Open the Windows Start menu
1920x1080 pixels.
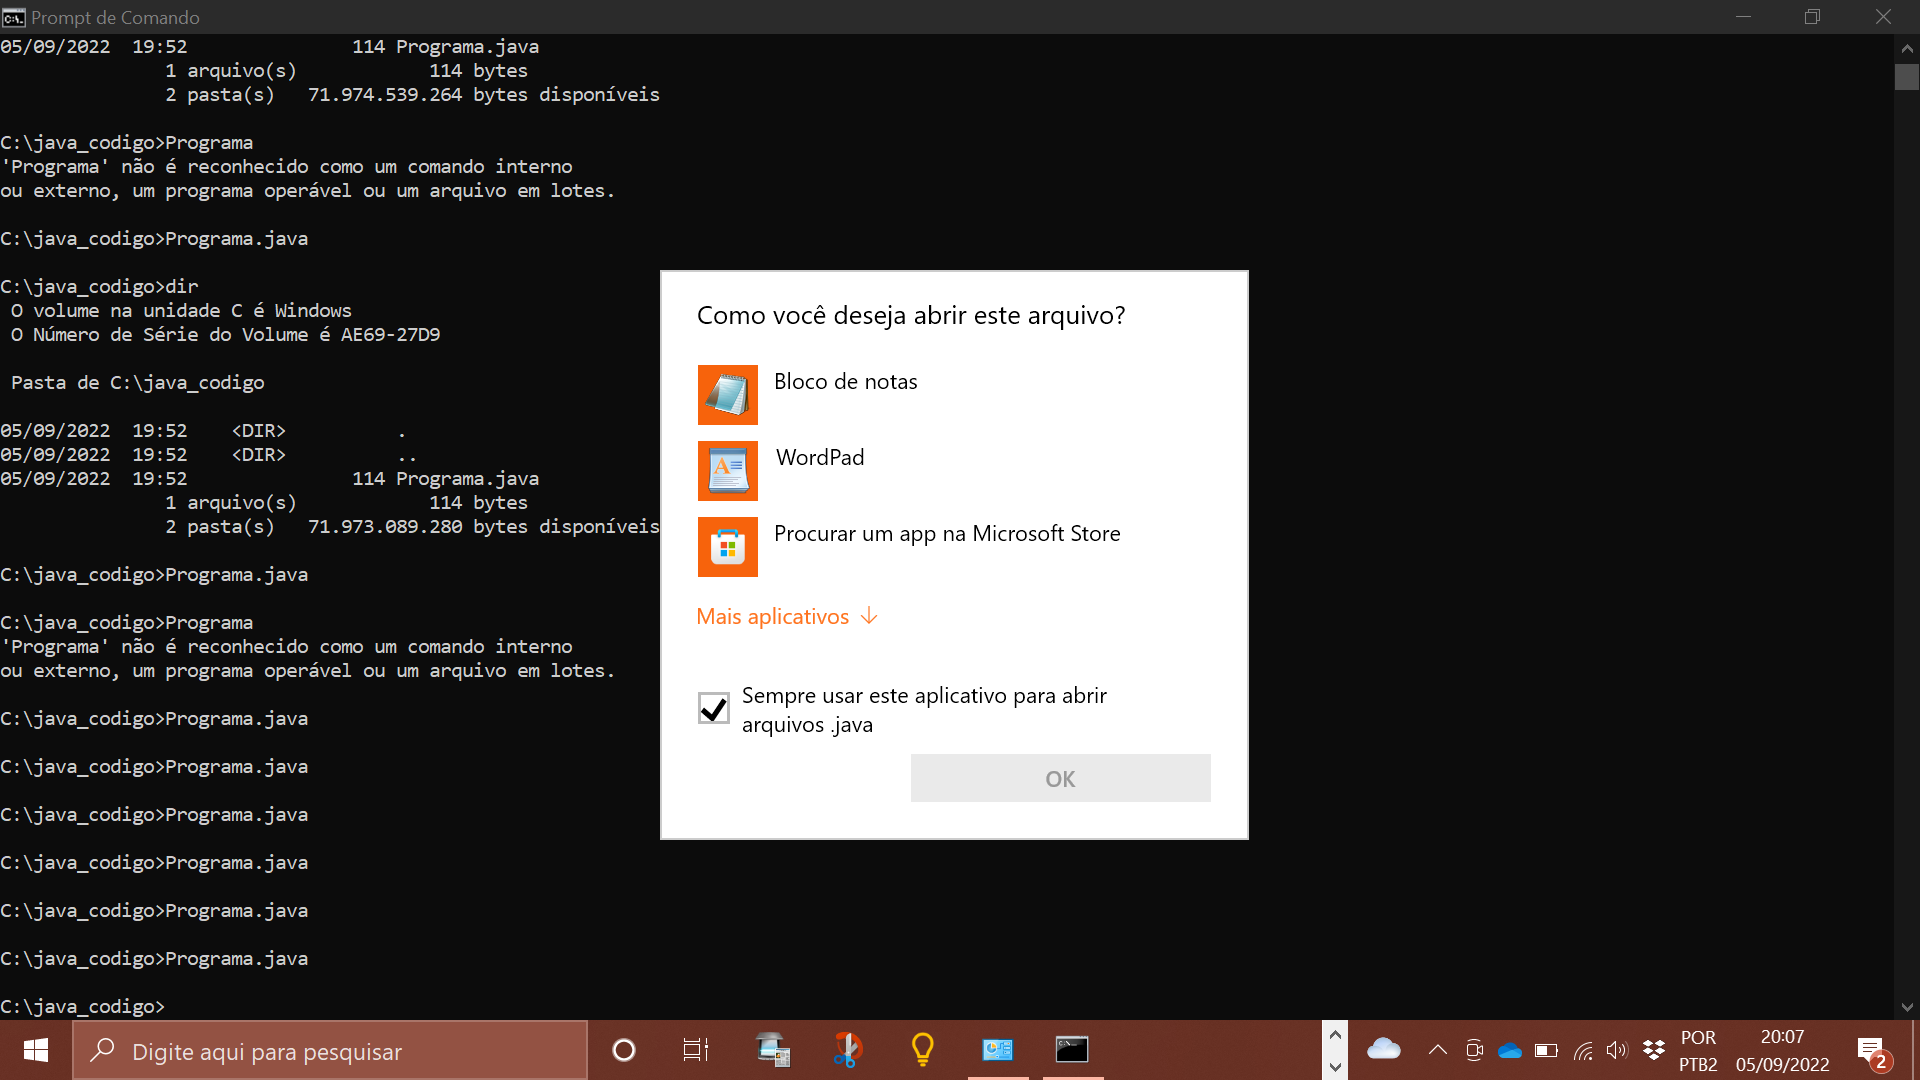coord(36,1050)
